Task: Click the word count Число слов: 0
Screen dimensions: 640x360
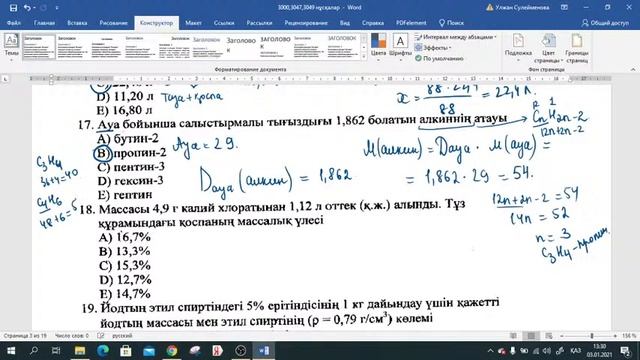Action: [x=72, y=336]
